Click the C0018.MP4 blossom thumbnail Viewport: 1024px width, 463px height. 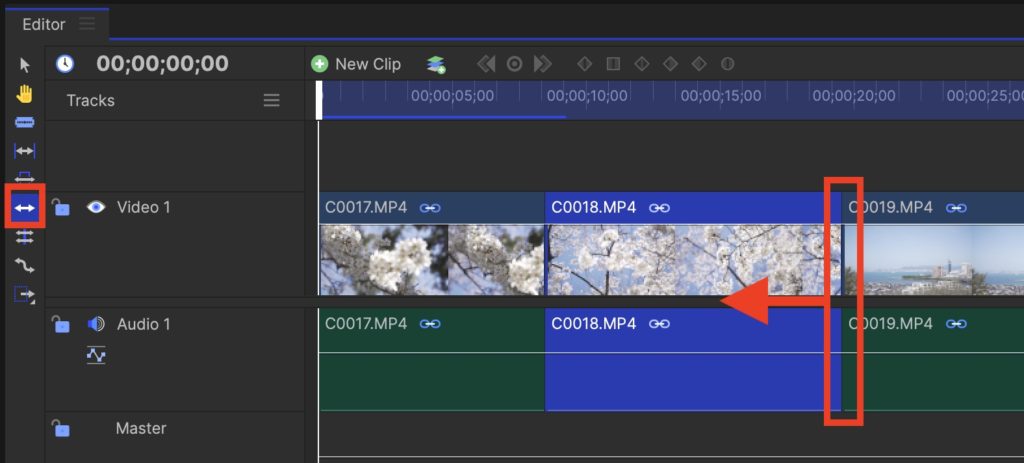pos(693,260)
